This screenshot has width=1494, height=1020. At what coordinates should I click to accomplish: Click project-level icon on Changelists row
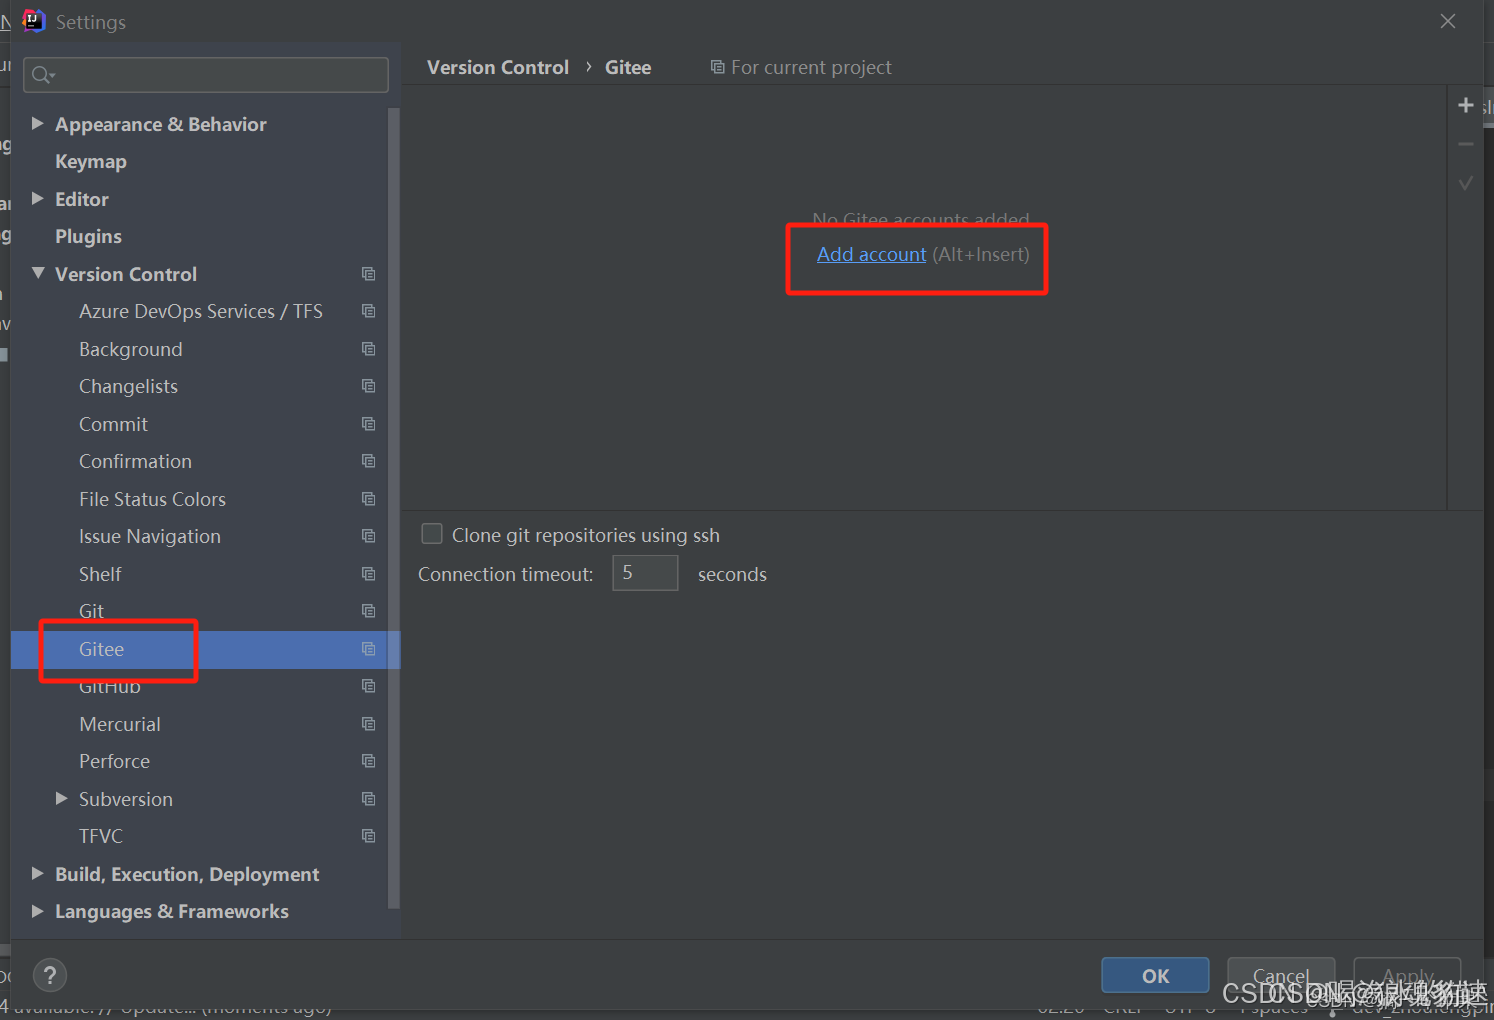[368, 386]
